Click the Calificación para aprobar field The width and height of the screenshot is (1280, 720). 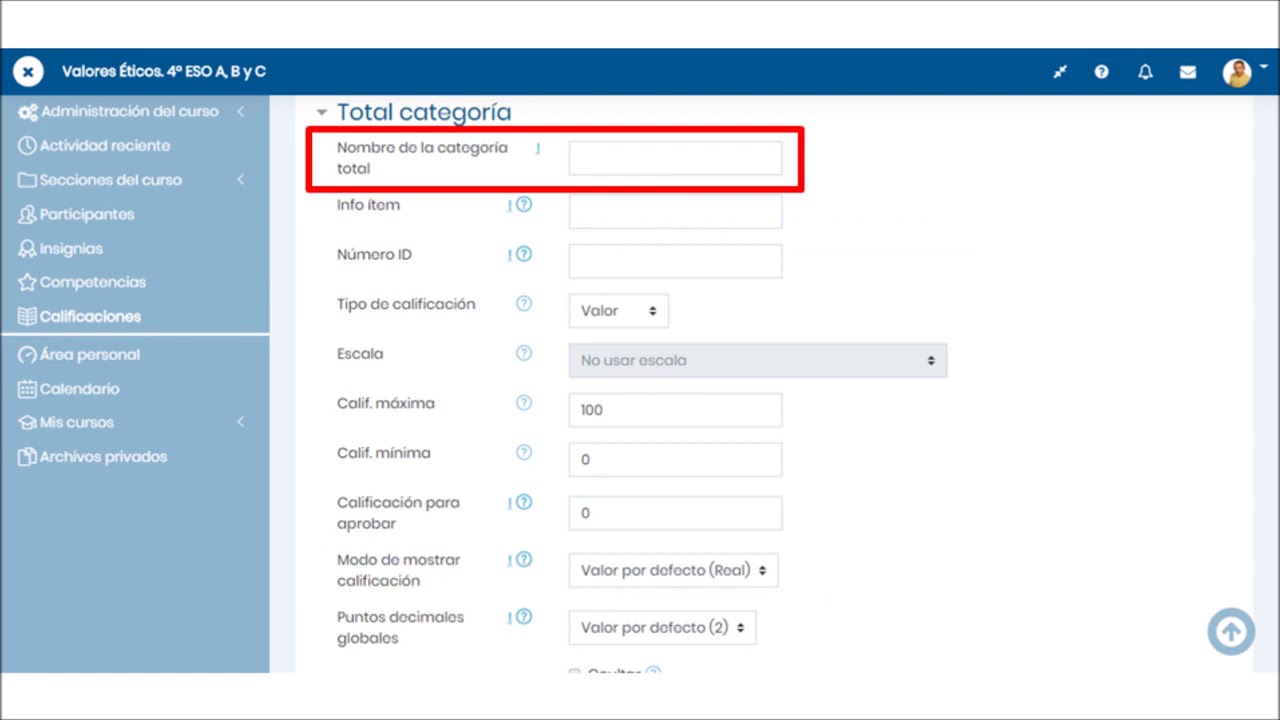[675, 513]
